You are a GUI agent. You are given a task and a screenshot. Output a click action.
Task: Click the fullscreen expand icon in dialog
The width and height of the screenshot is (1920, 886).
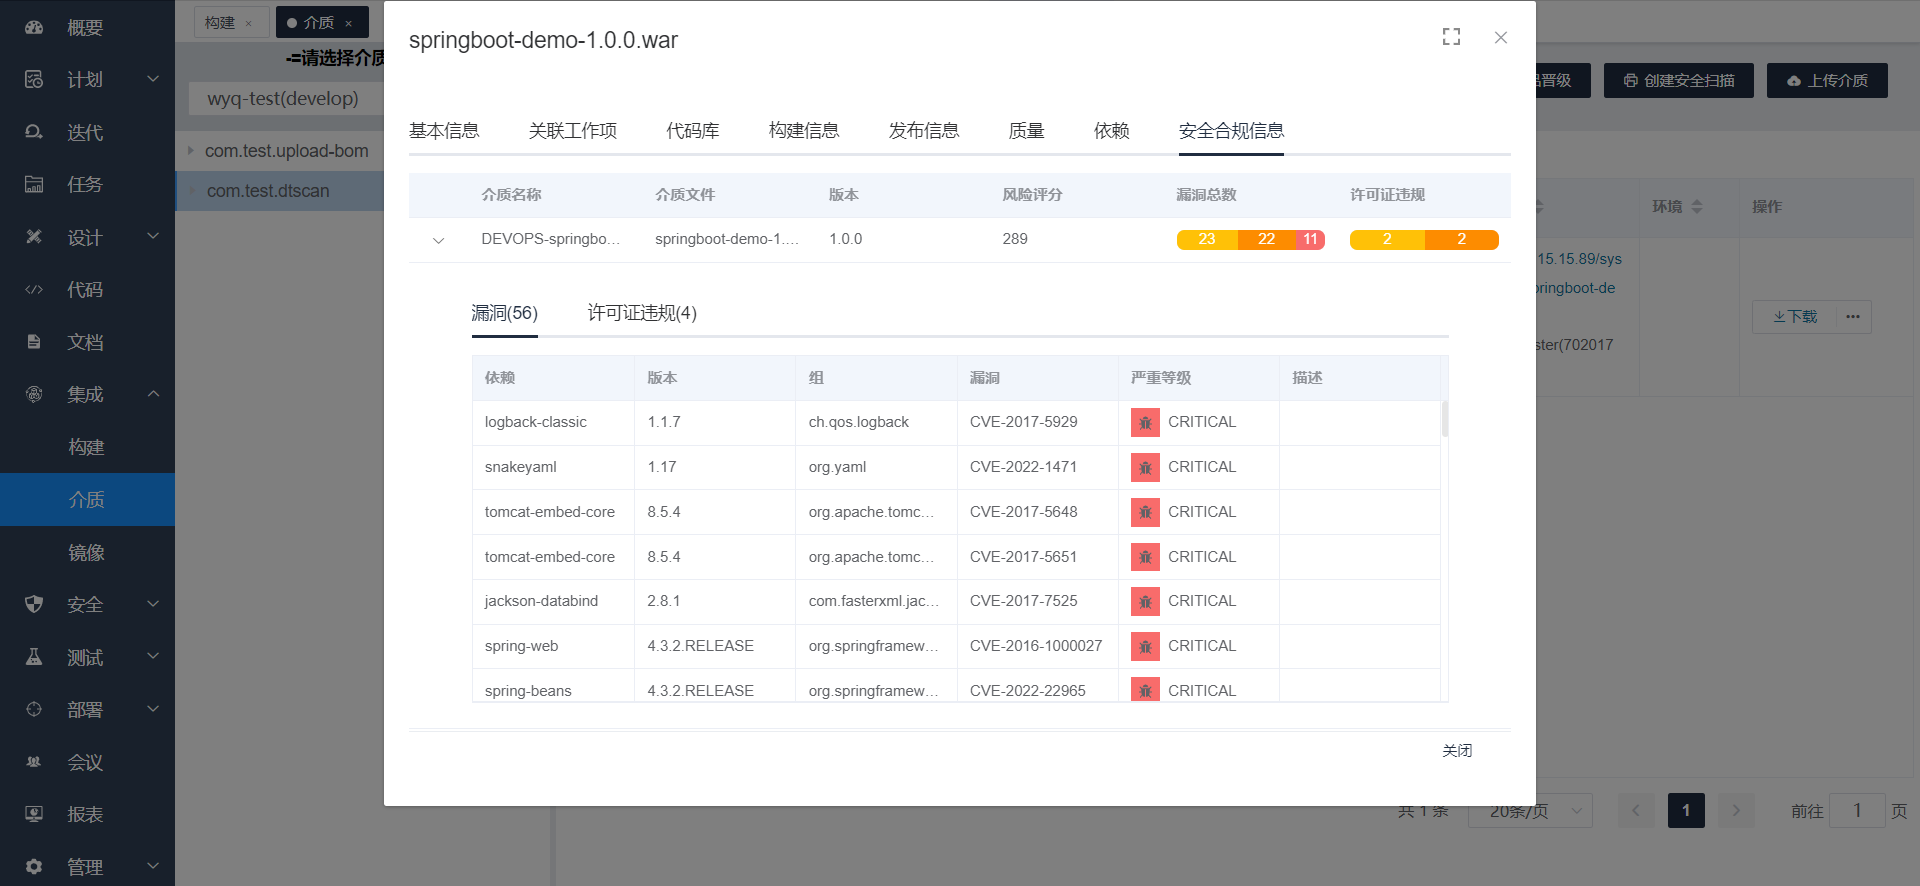[1451, 37]
